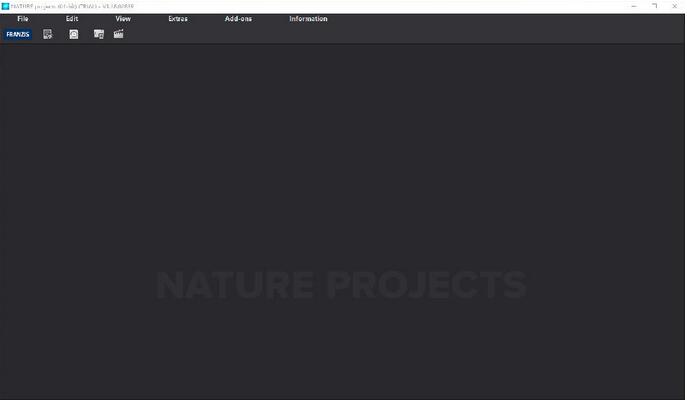Open the Add-ons menu
Image resolution: width=687 pixels, height=400 pixels.
point(238,19)
